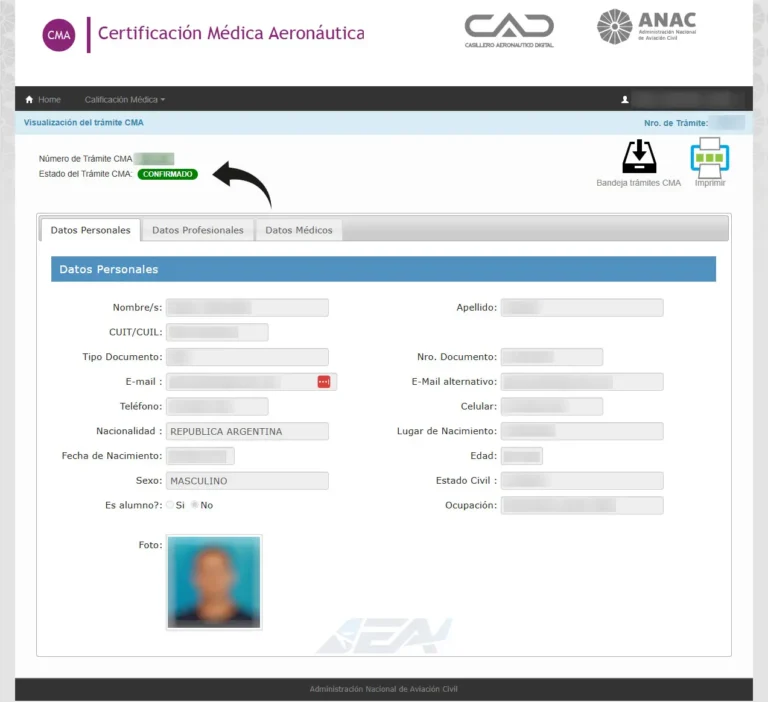Select No for Es alumno

194,505
